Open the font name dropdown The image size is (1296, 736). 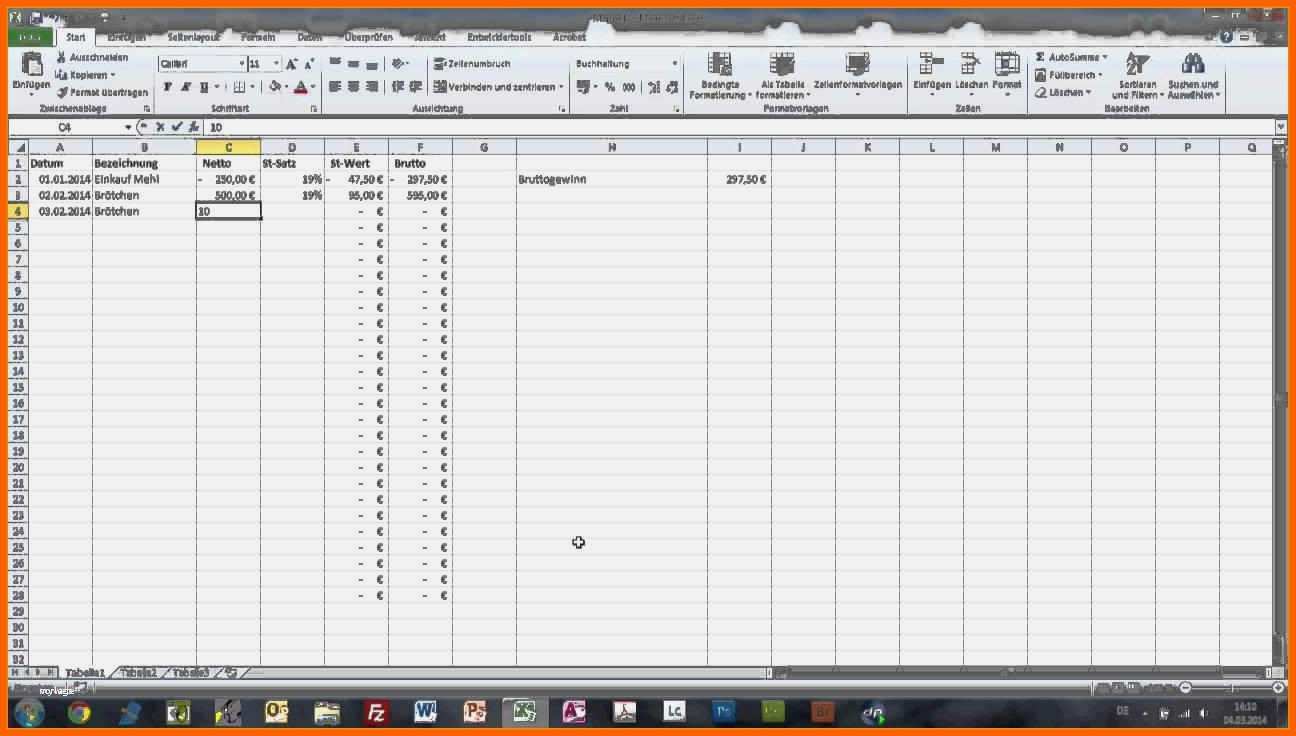[241, 64]
